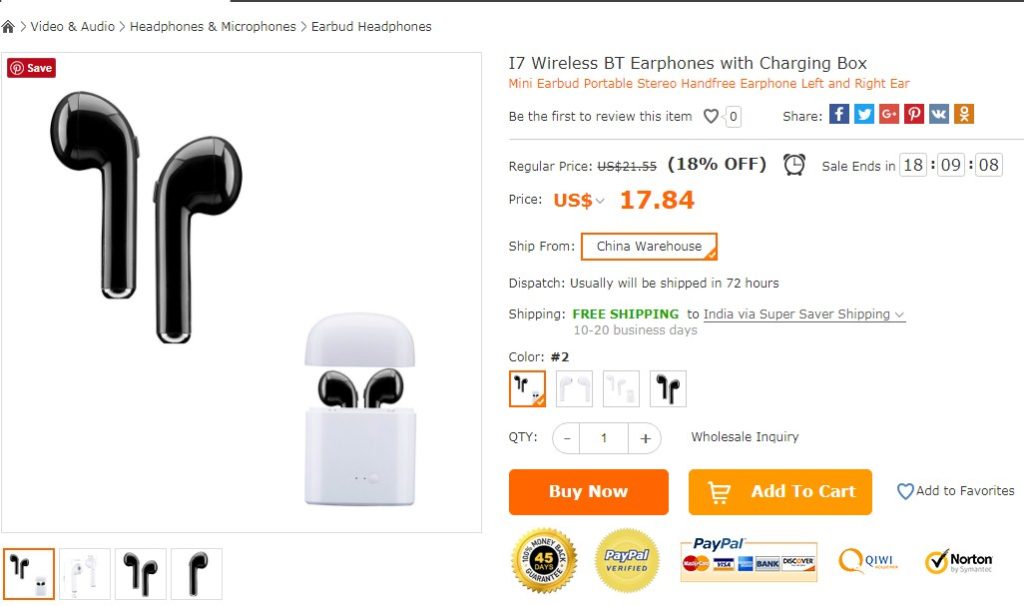Viewport: 1024px width, 606px height.
Task: Share via the Odnoklassniki icon
Action: pos(964,115)
